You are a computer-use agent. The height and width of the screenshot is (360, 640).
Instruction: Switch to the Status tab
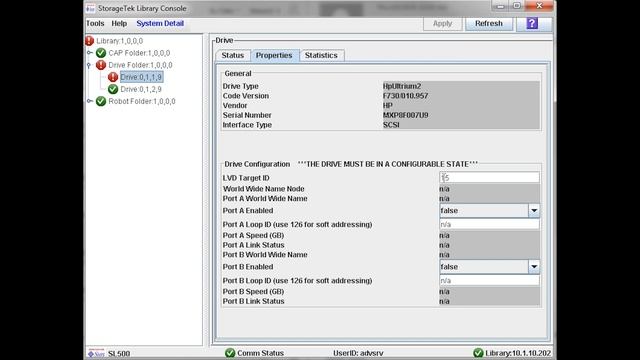coord(233,55)
